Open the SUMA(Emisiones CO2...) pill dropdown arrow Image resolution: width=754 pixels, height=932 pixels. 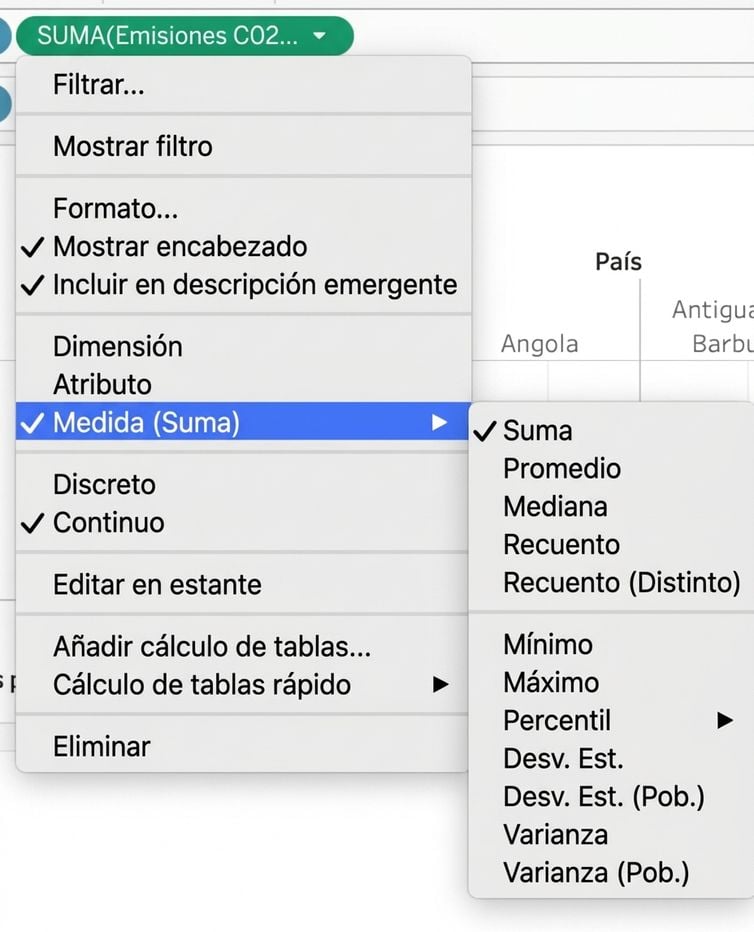tap(319, 36)
